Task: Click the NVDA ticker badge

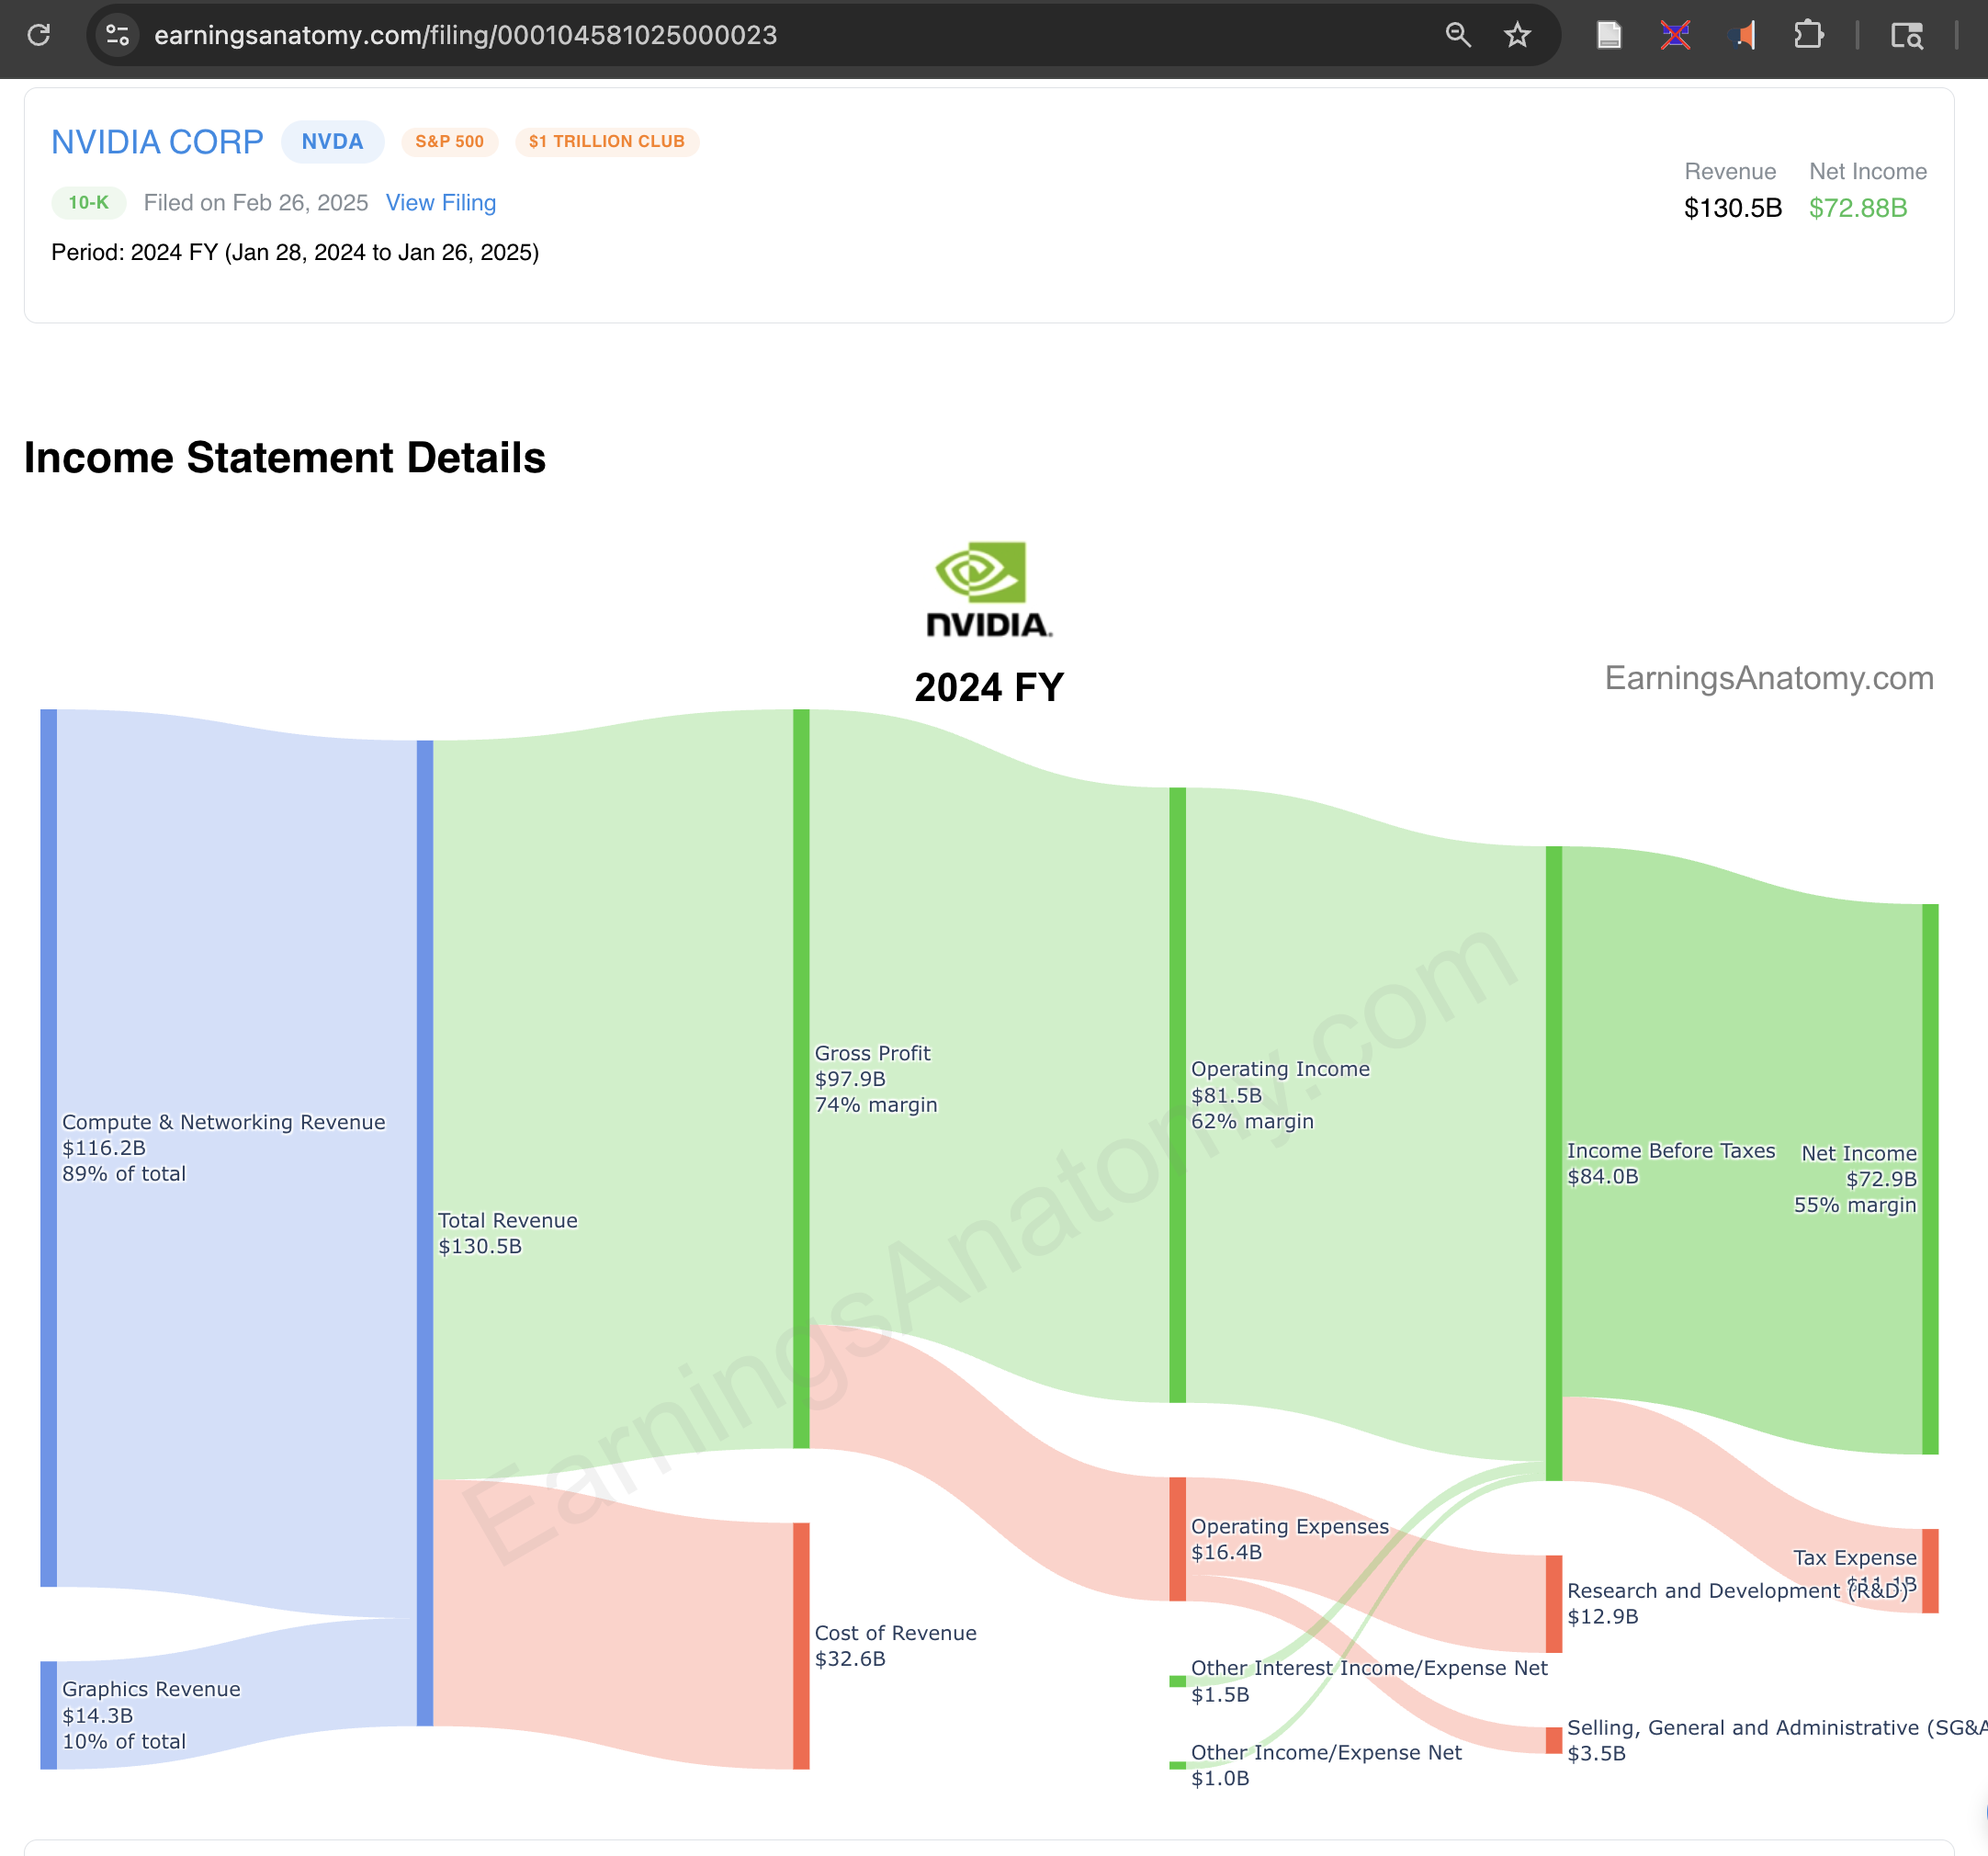Action: (x=332, y=142)
